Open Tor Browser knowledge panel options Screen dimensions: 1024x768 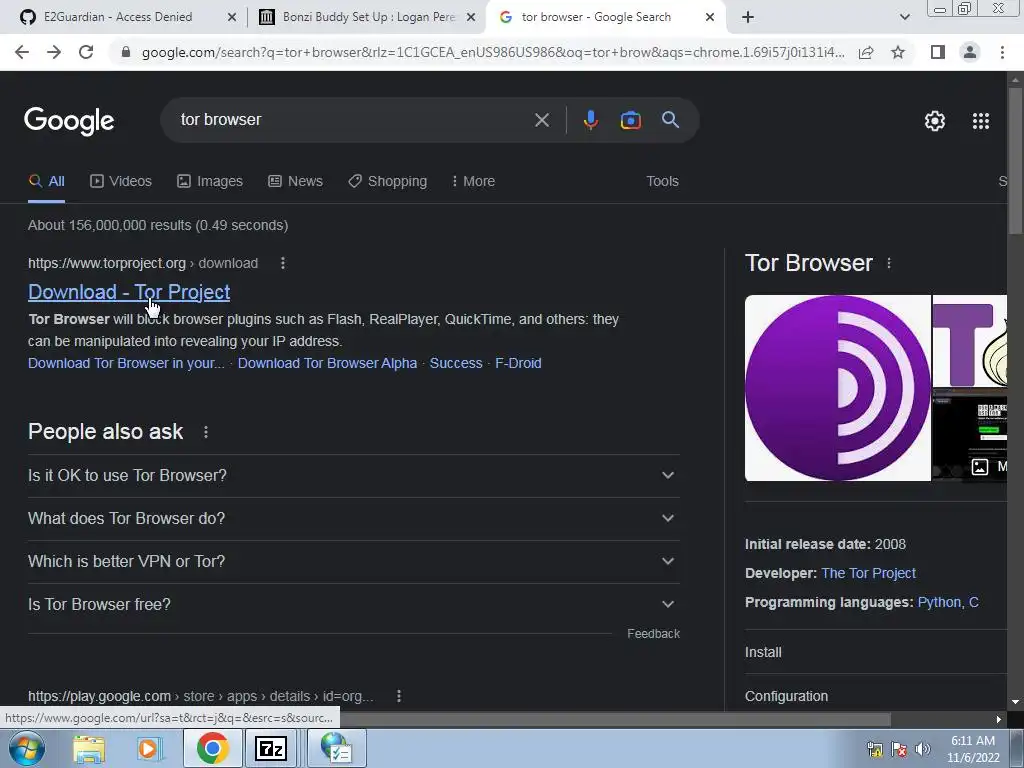click(889, 263)
